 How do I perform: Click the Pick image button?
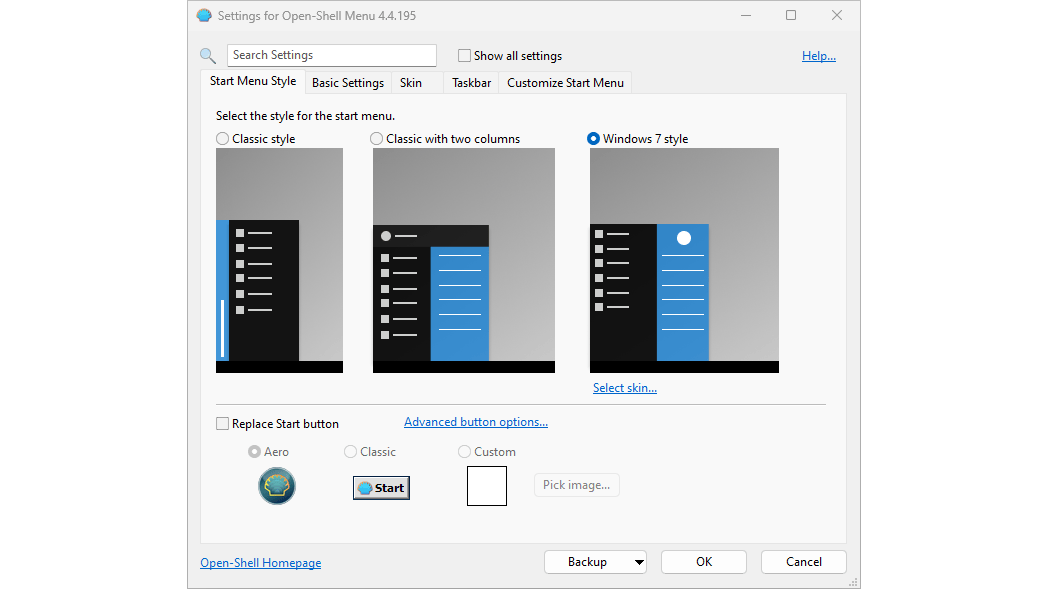[x=576, y=485]
